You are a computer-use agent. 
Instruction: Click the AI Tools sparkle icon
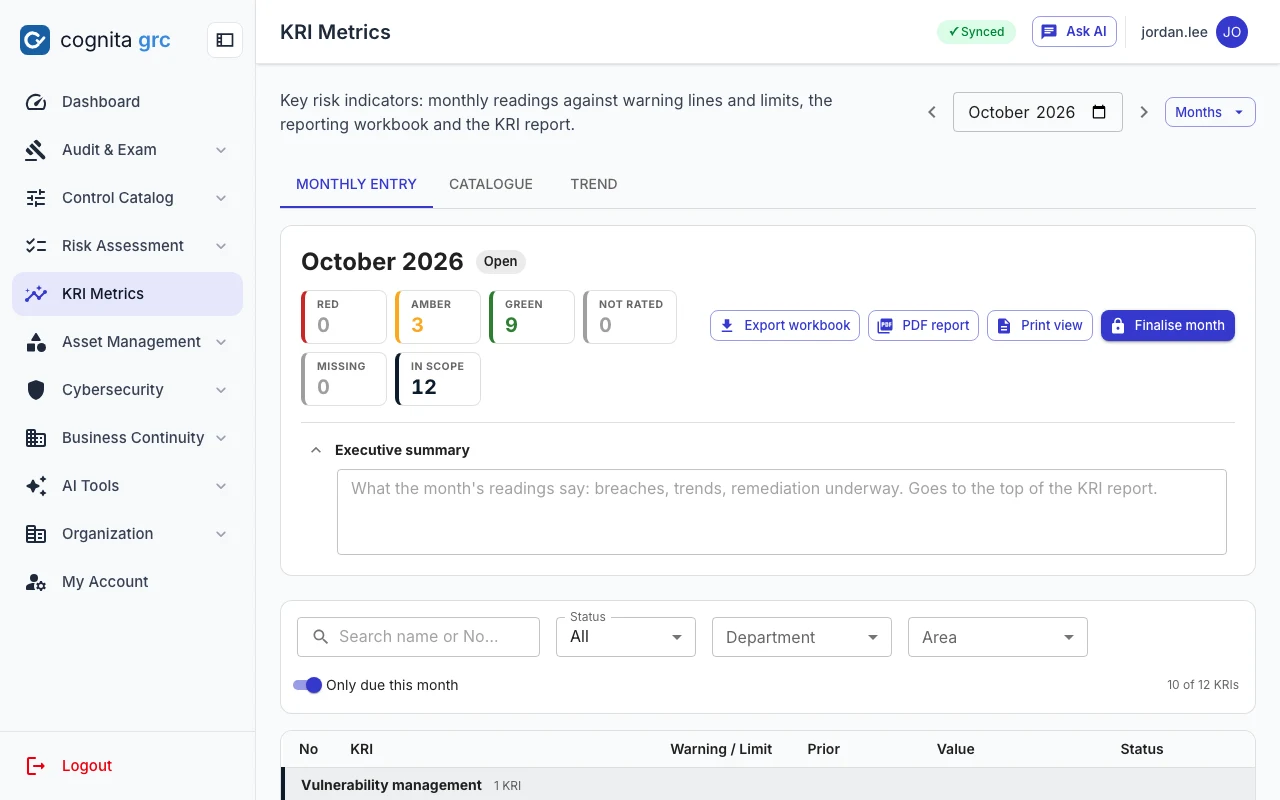(36, 486)
